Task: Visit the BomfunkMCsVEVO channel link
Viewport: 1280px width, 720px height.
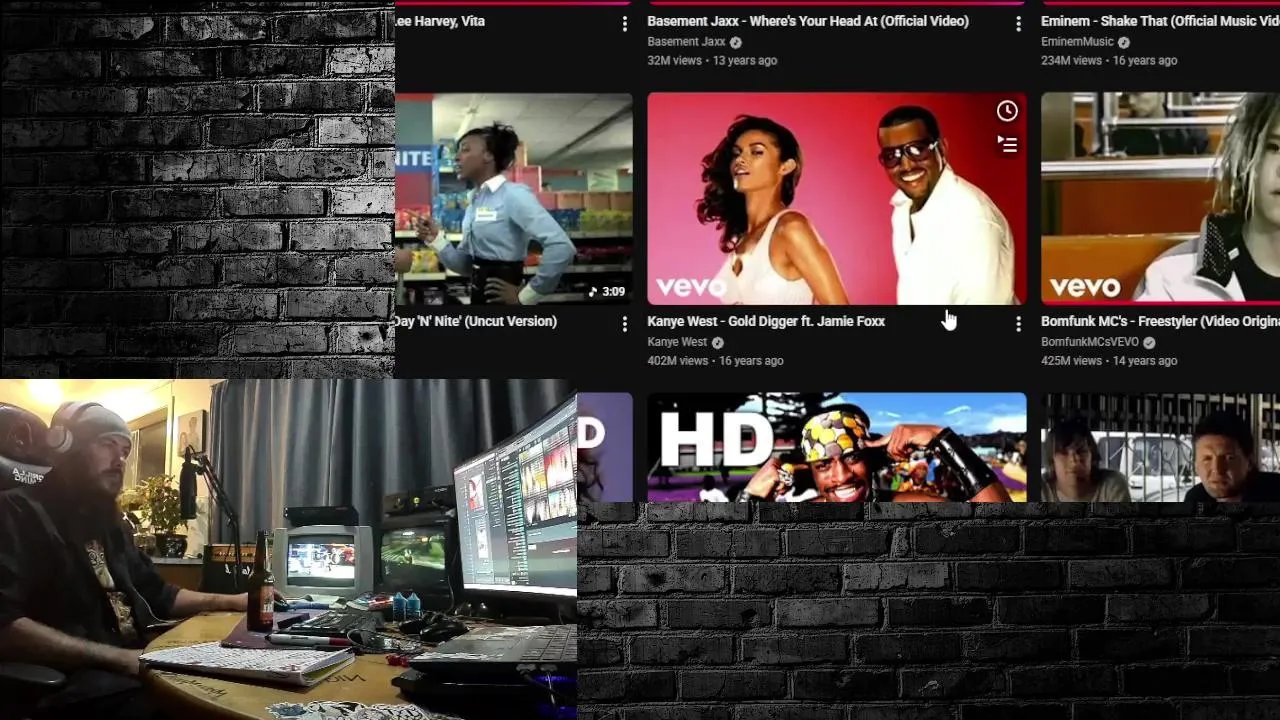Action: point(1090,342)
